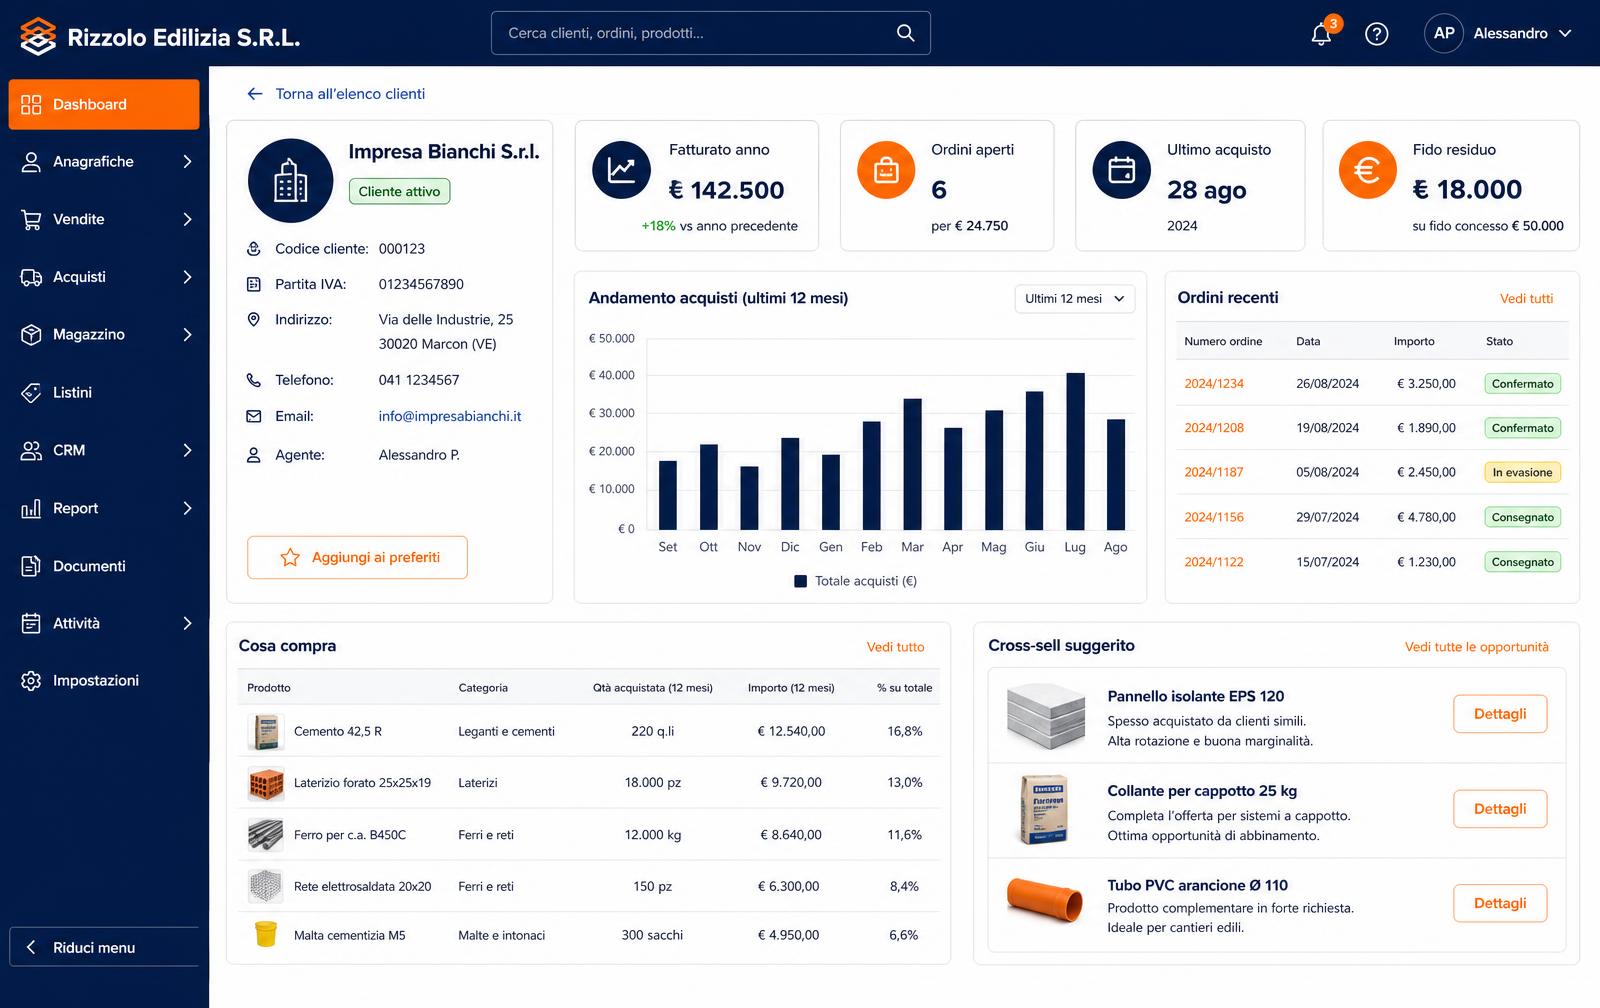Click the Malta cementizia M5 bucket thumbnail
Image resolution: width=1600 pixels, height=1008 pixels.
click(x=266, y=935)
